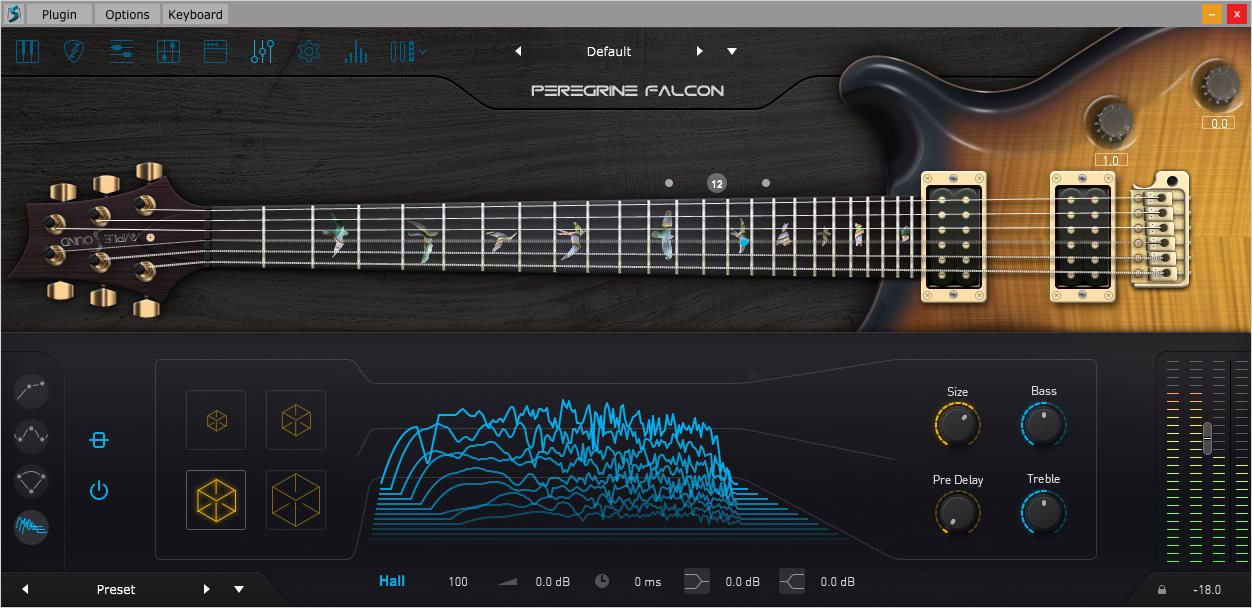This screenshot has width=1252, height=608.
Task: Select the triangular node effect module icon
Action: click(32, 481)
